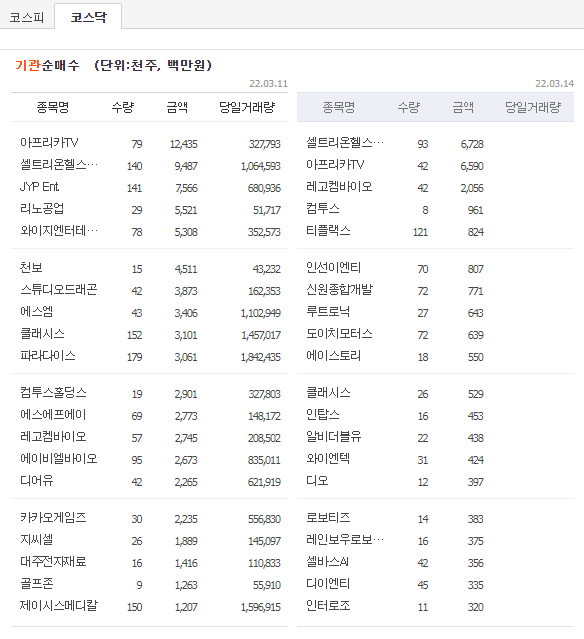Open the 디어유 stock link
This screenshot has height=639, width=584.
click(x=37, y=481)
